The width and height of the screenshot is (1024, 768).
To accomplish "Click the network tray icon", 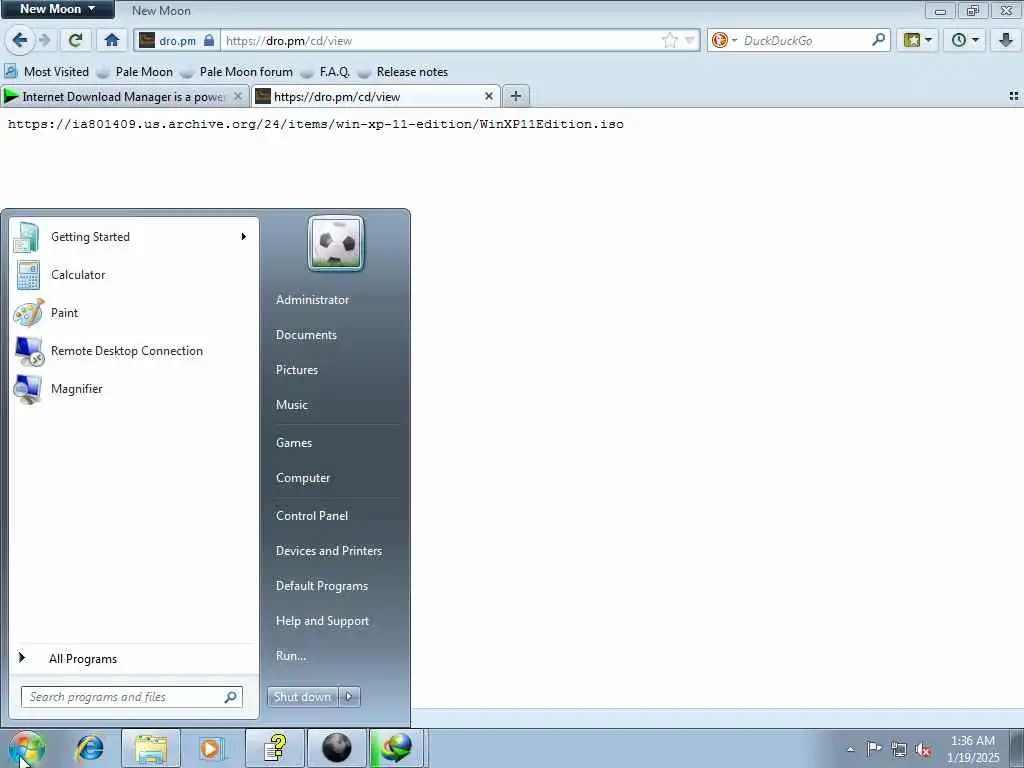I will (899, 749).
